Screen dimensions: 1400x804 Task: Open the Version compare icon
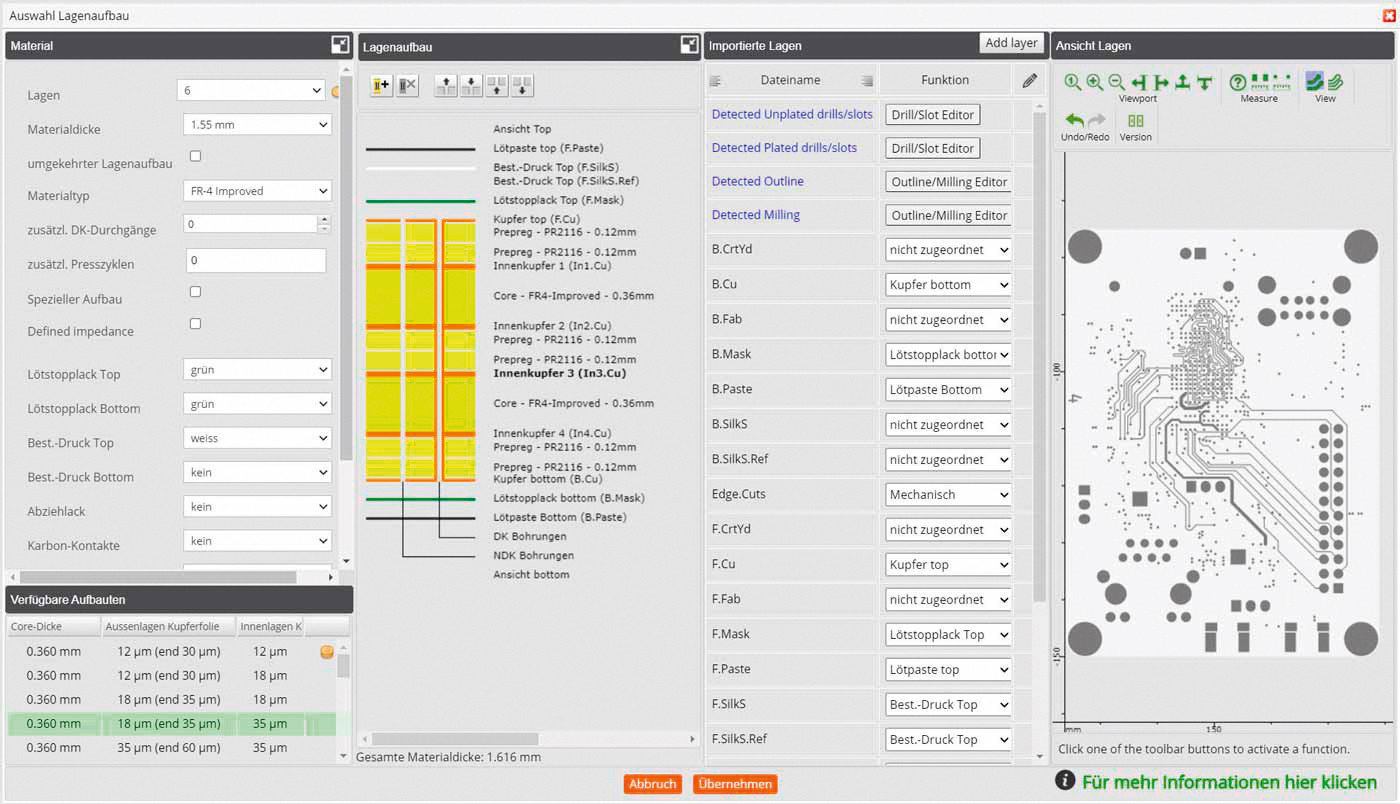[x=1136, y=121]
